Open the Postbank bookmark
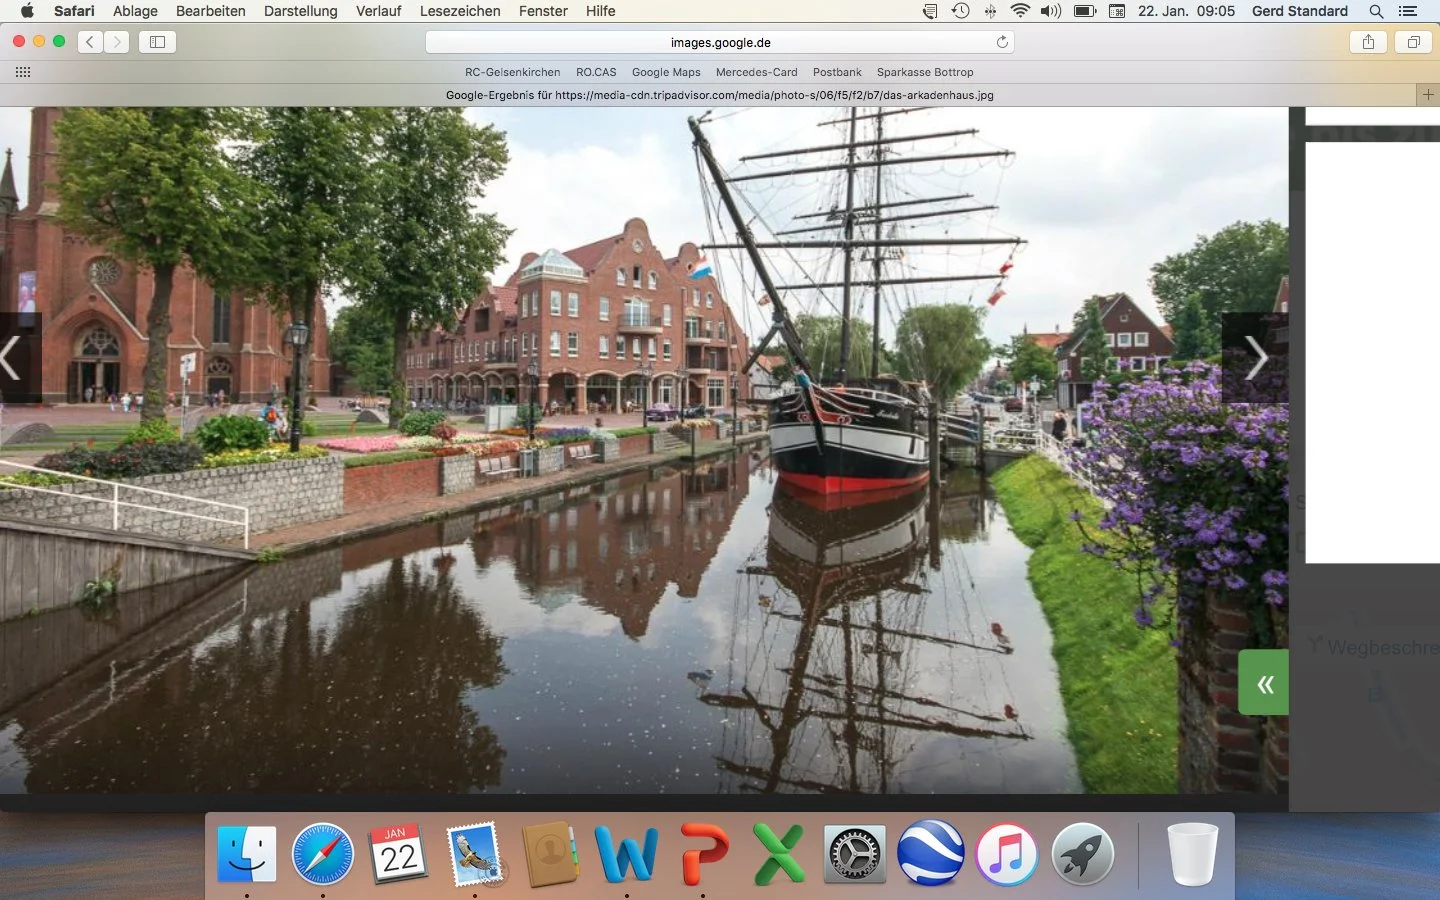The image size is (1440, 900). click(x=837, y=72)
